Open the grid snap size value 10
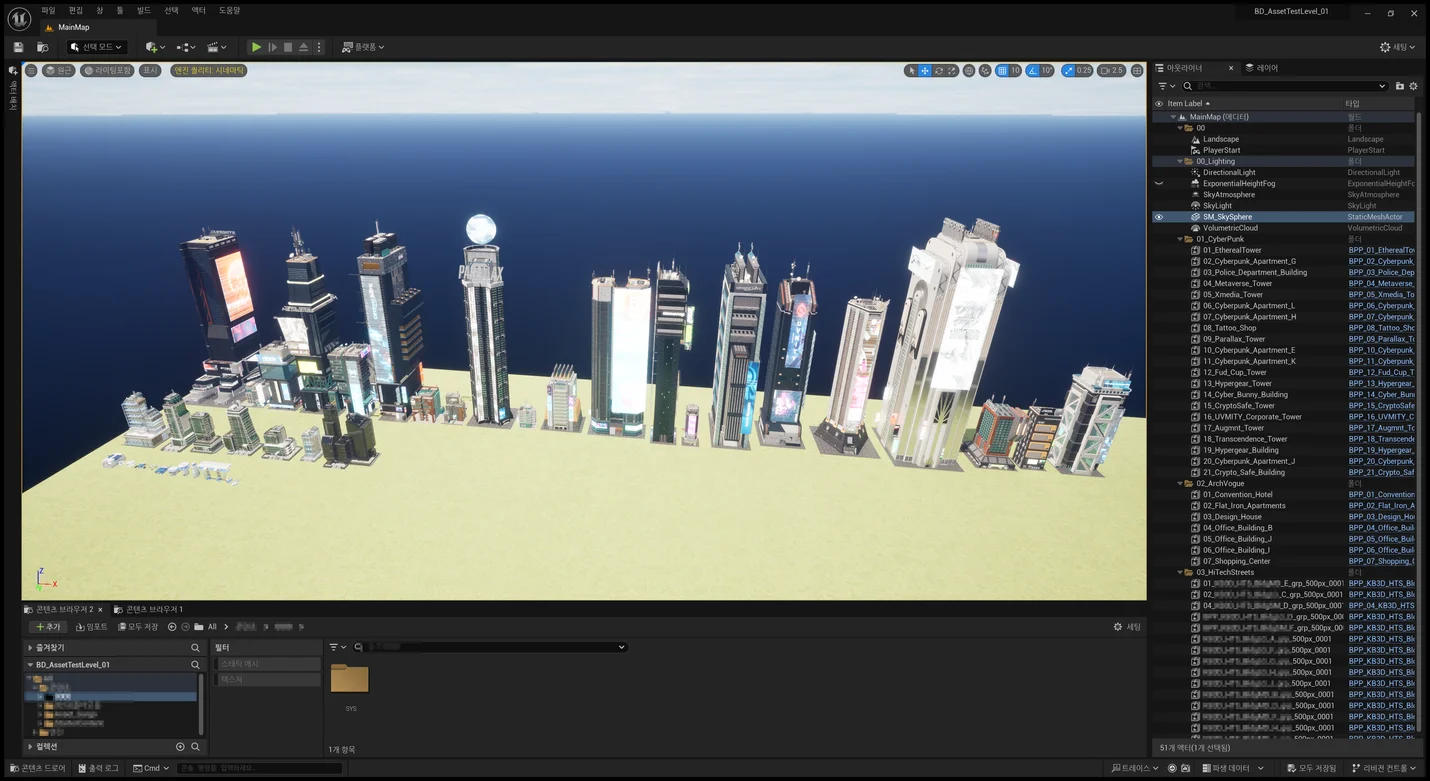The height and width of the screenshot is (781, 1430). click(x=1015, y=71)
